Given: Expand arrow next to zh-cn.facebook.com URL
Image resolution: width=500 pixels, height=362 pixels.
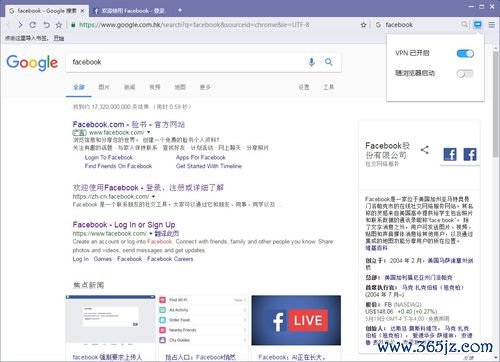Looking at the screenshot, I should pos(153,197).
